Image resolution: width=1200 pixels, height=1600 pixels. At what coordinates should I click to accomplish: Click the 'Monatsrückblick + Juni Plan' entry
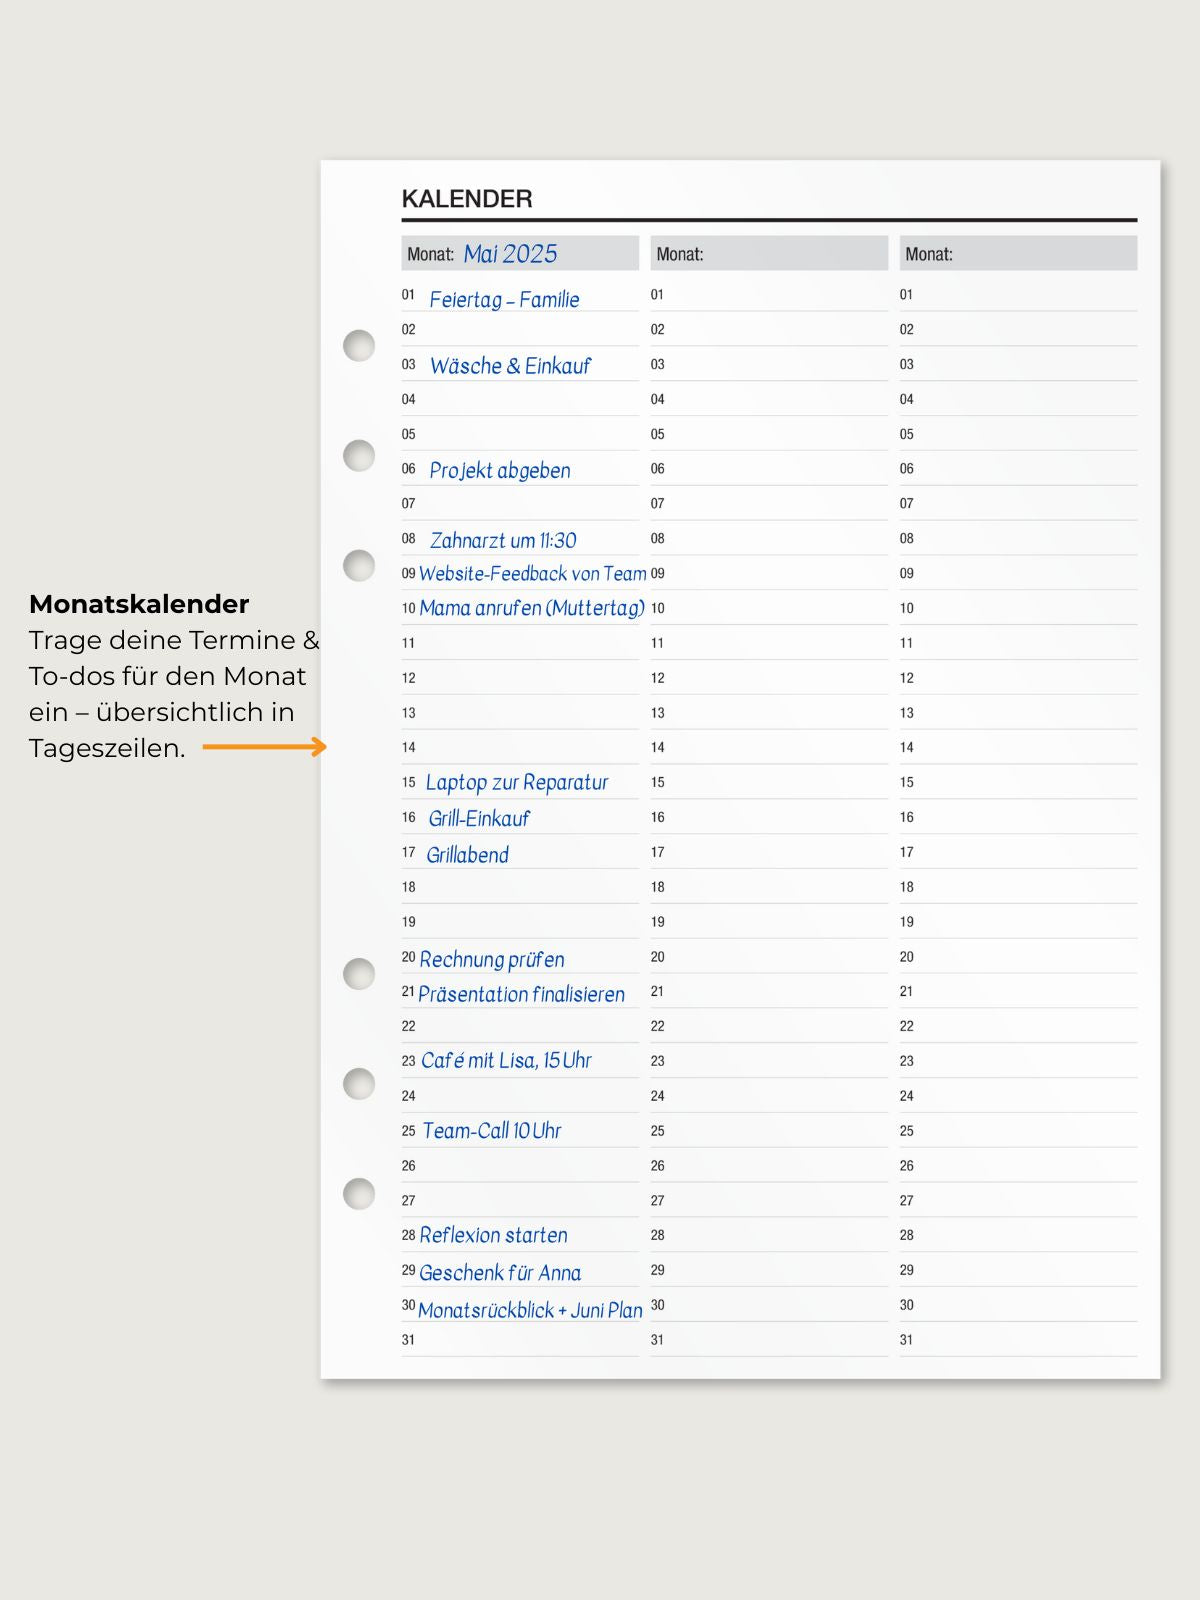pos(530,1310)
